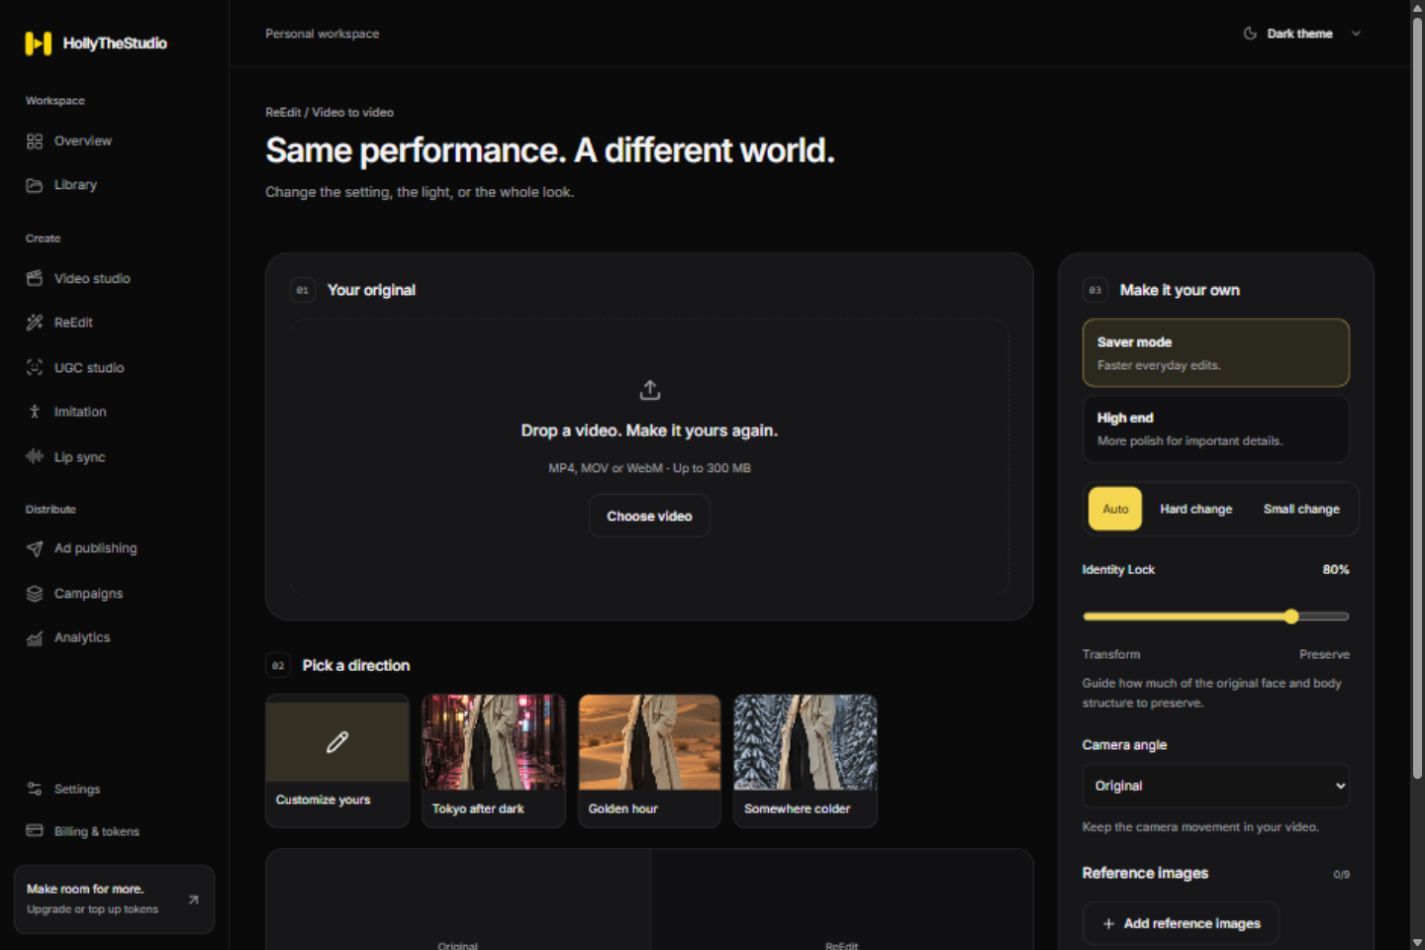Click the page vertical scrollbar
Screen dimensions: 1425x950
tap(1416, 400)
